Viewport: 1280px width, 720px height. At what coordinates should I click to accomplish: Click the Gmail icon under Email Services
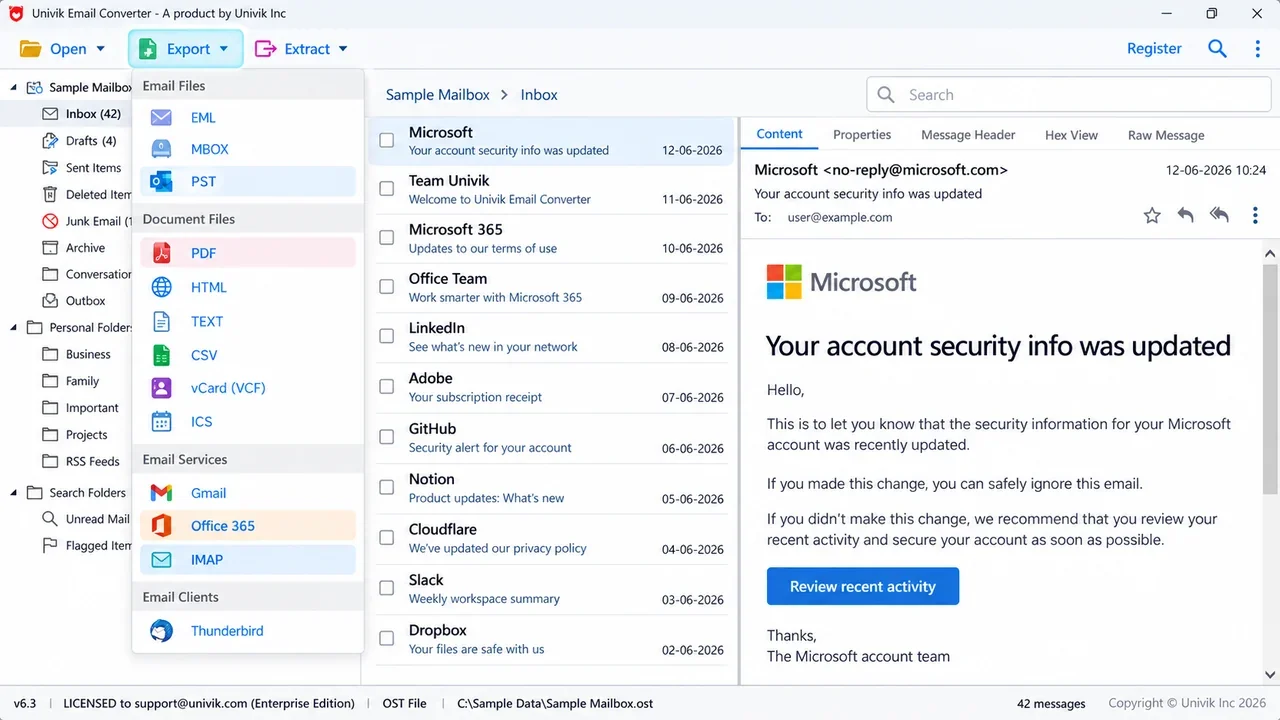point(161,493)
